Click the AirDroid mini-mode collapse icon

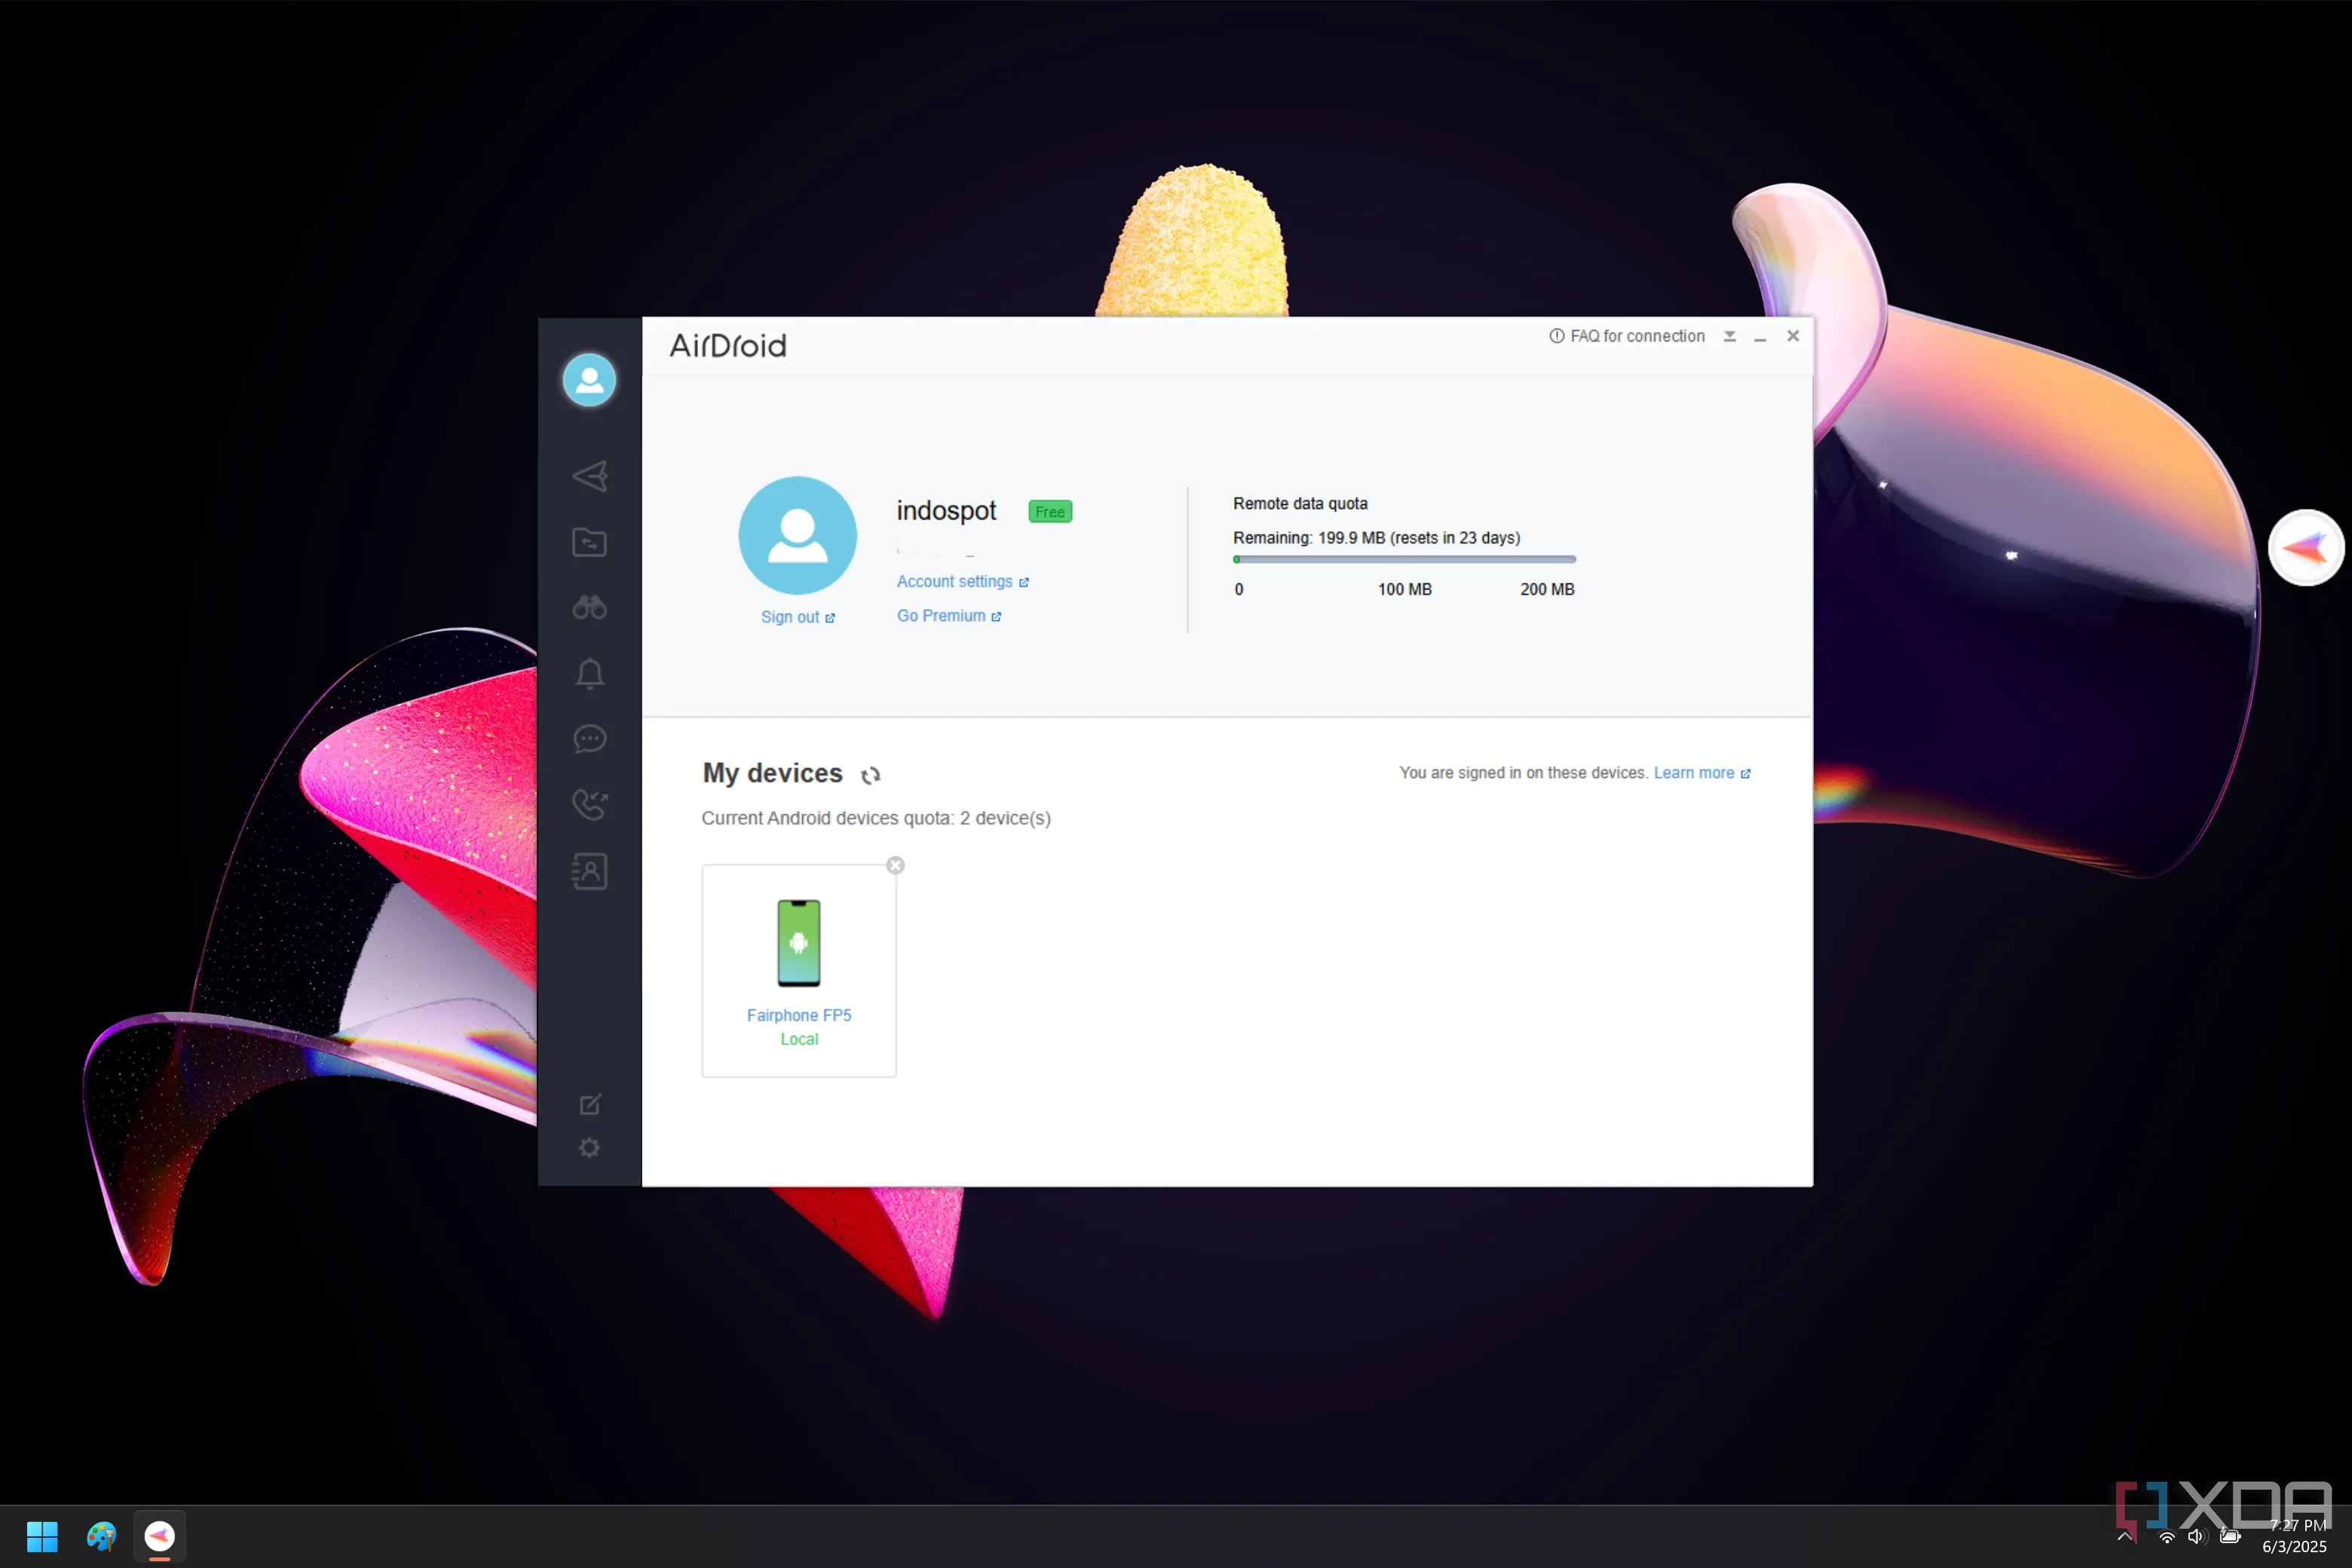click(1730, 336)
